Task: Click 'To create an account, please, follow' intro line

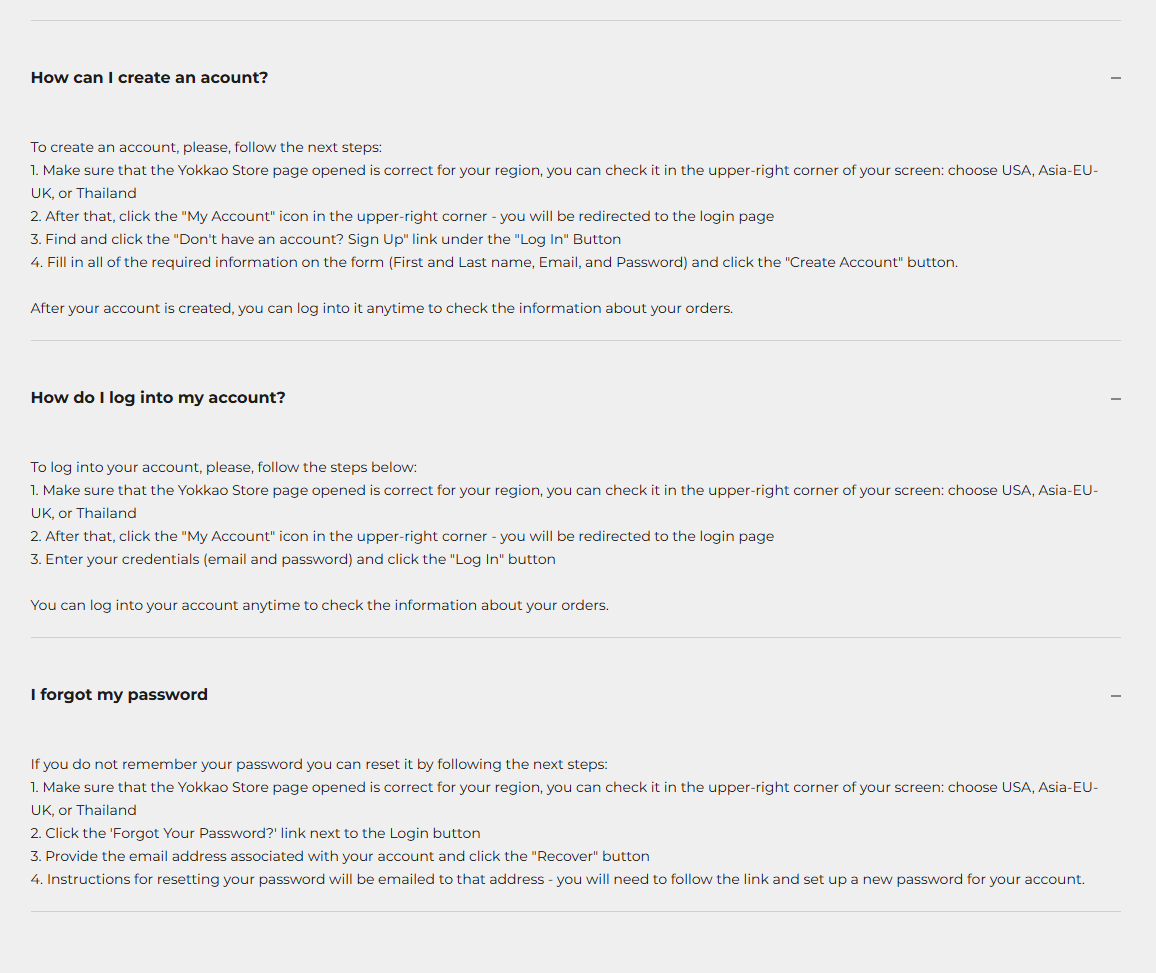Action: pos(206,147)
